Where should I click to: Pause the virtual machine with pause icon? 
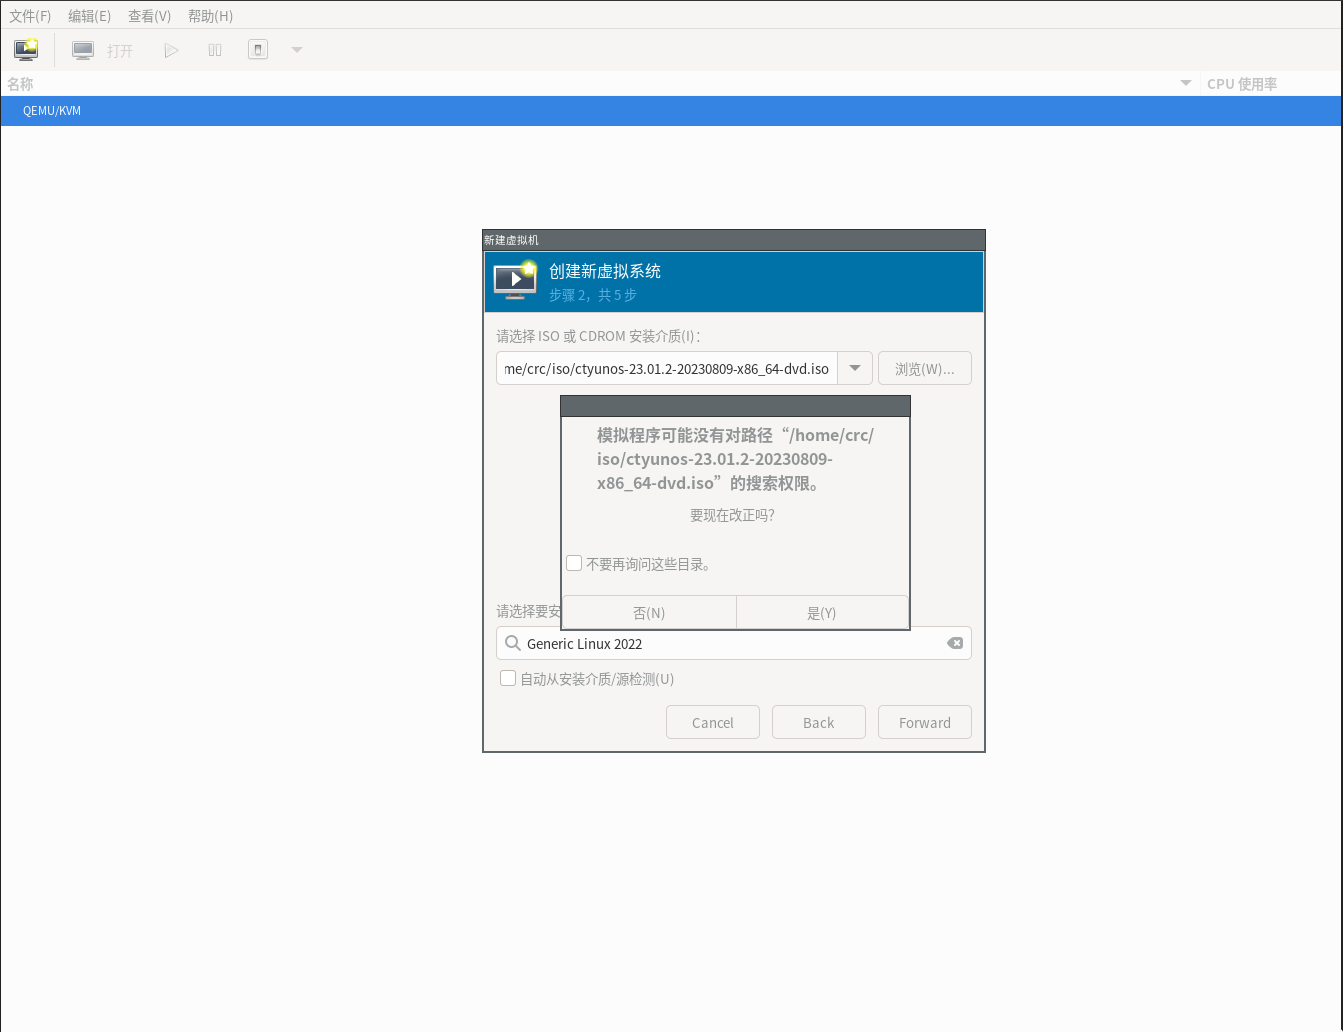[215, 50]
